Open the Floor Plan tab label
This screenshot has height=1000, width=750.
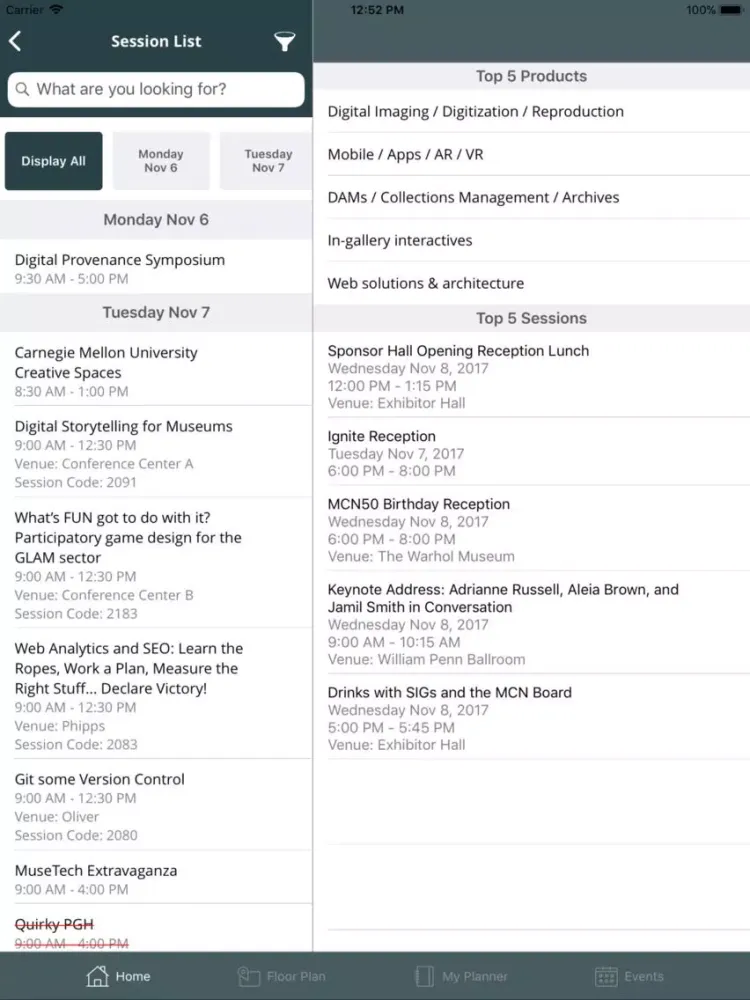[296, 976]
